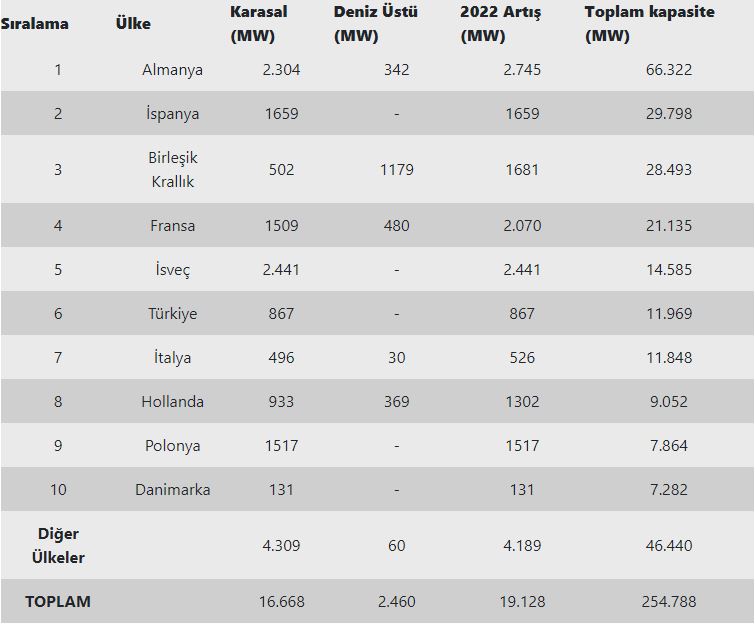This screenshot has height=626, width=755.
Task: Click the TOPLAM row label
Action: [x=57, y=602]
